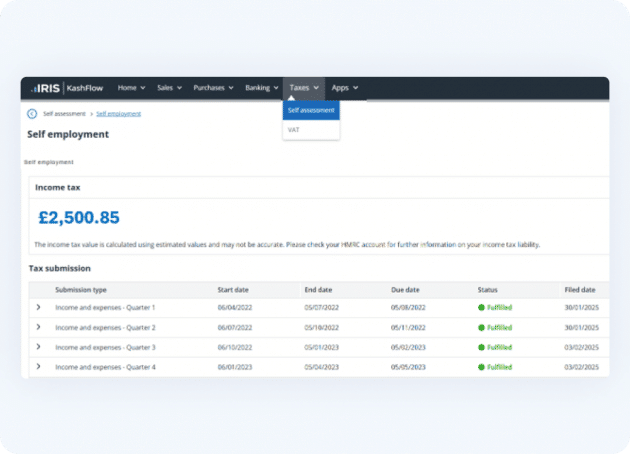Click Quarter 4 filed date 03/02/2025

[581, 367]
